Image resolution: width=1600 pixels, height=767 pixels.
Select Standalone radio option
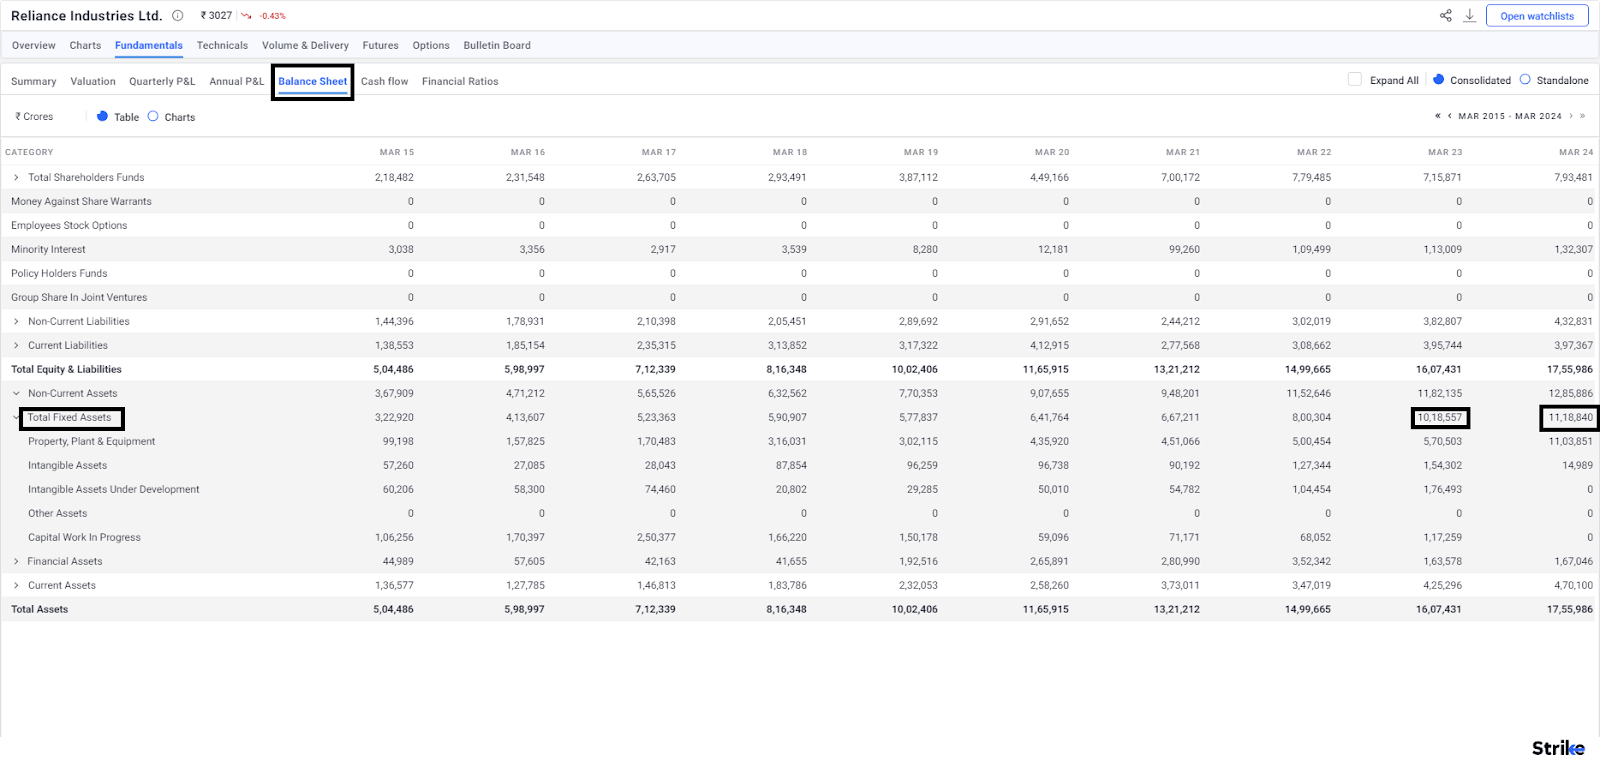coord(1525,80)
